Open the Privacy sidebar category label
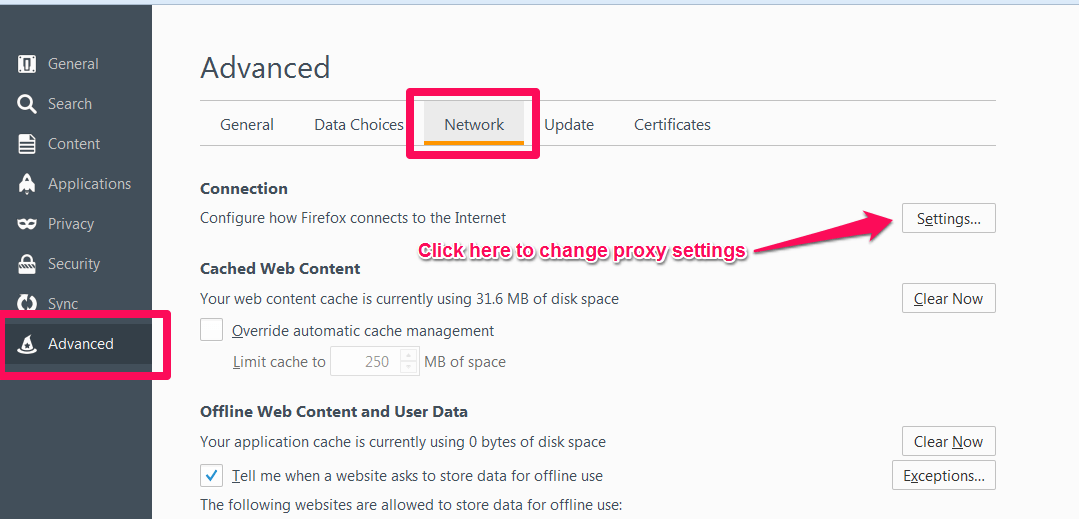1079x519 pixels. [71, 224]
